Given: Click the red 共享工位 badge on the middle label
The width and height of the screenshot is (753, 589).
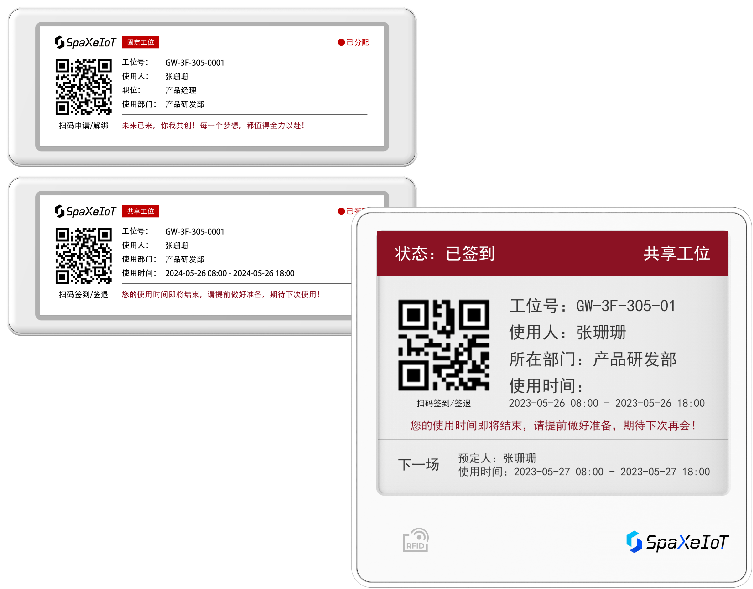Looking at the screenshot, I should point(140,211).
